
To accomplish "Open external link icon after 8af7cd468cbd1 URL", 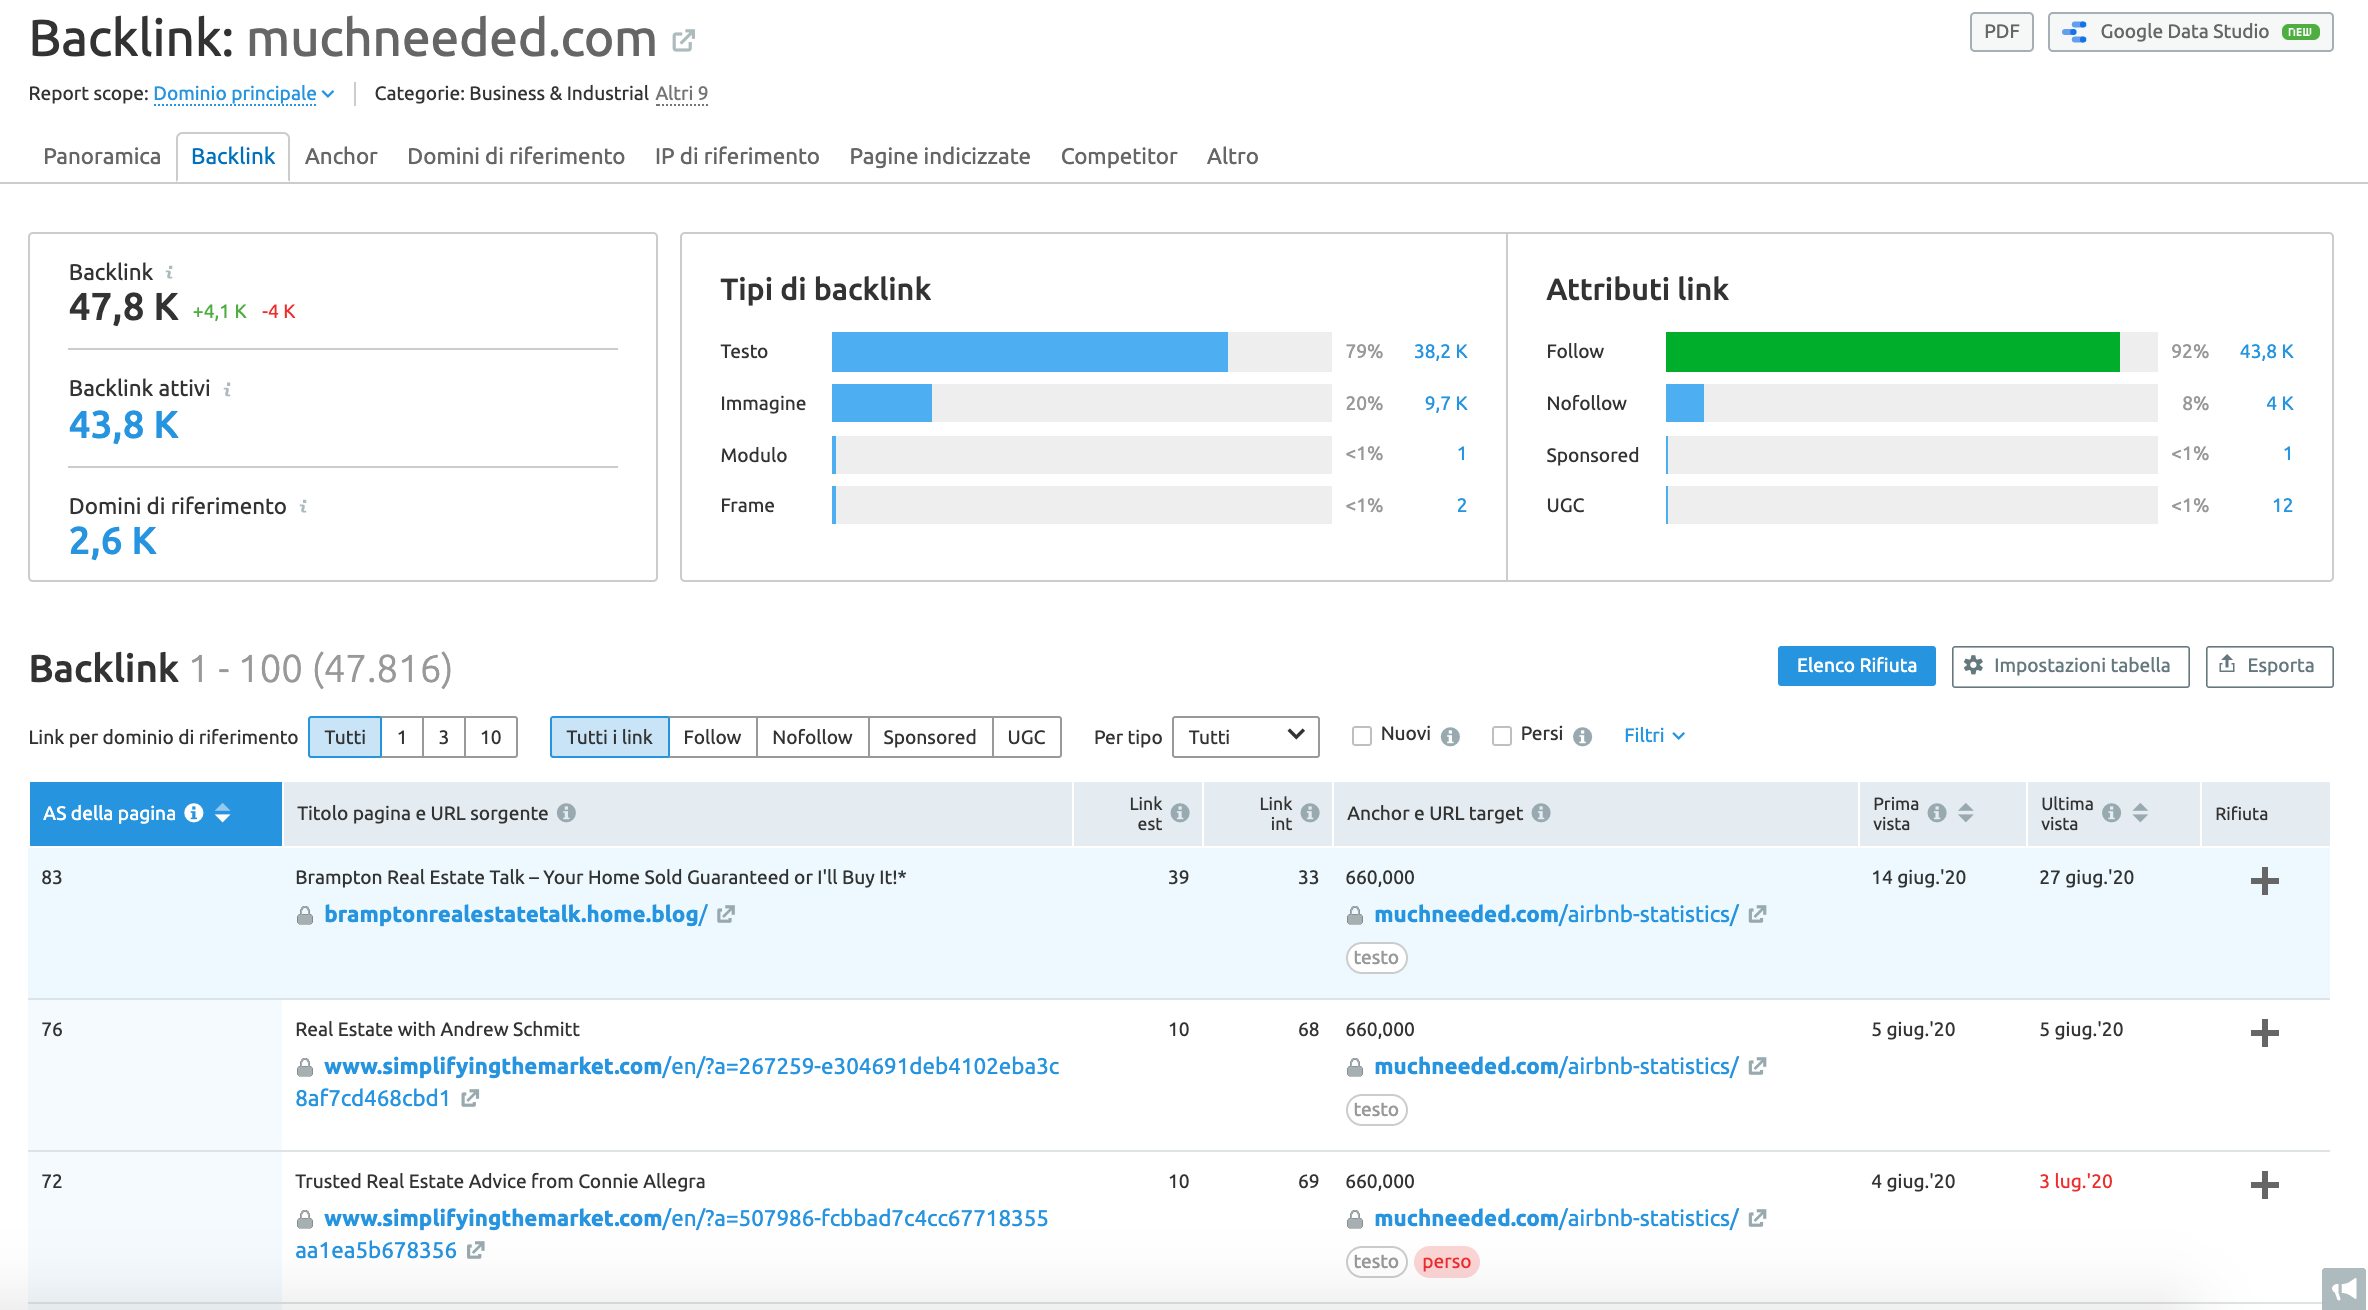I will coord(470,1098).
